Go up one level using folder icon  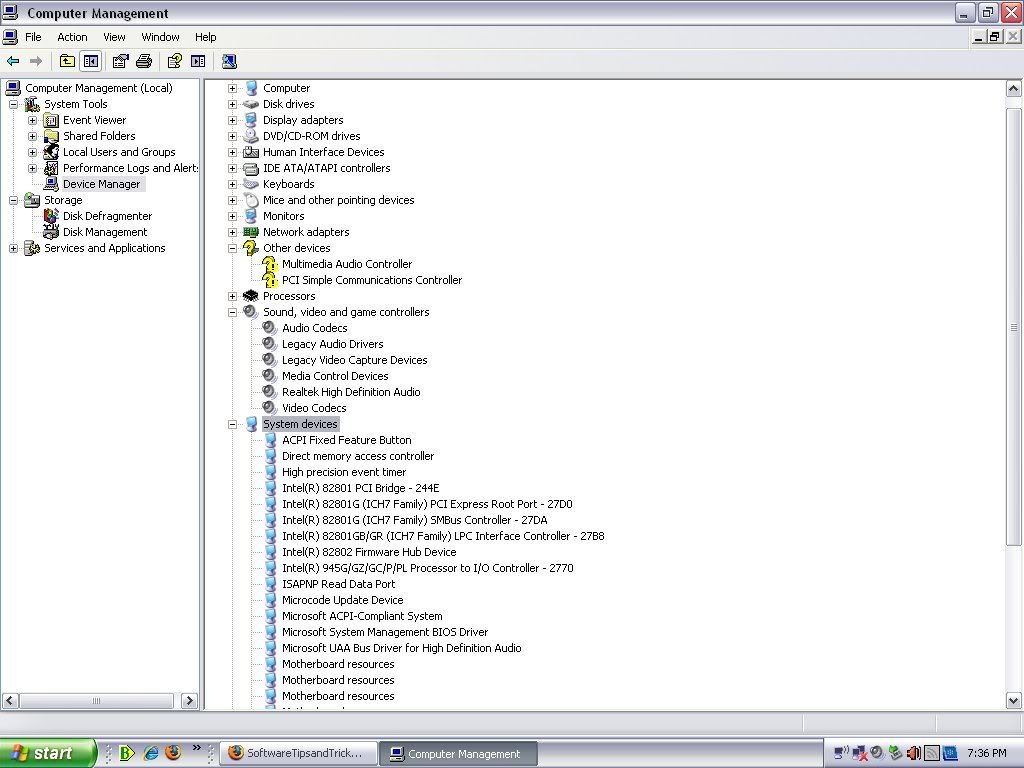pyautogui.click(x=67, y=61)
